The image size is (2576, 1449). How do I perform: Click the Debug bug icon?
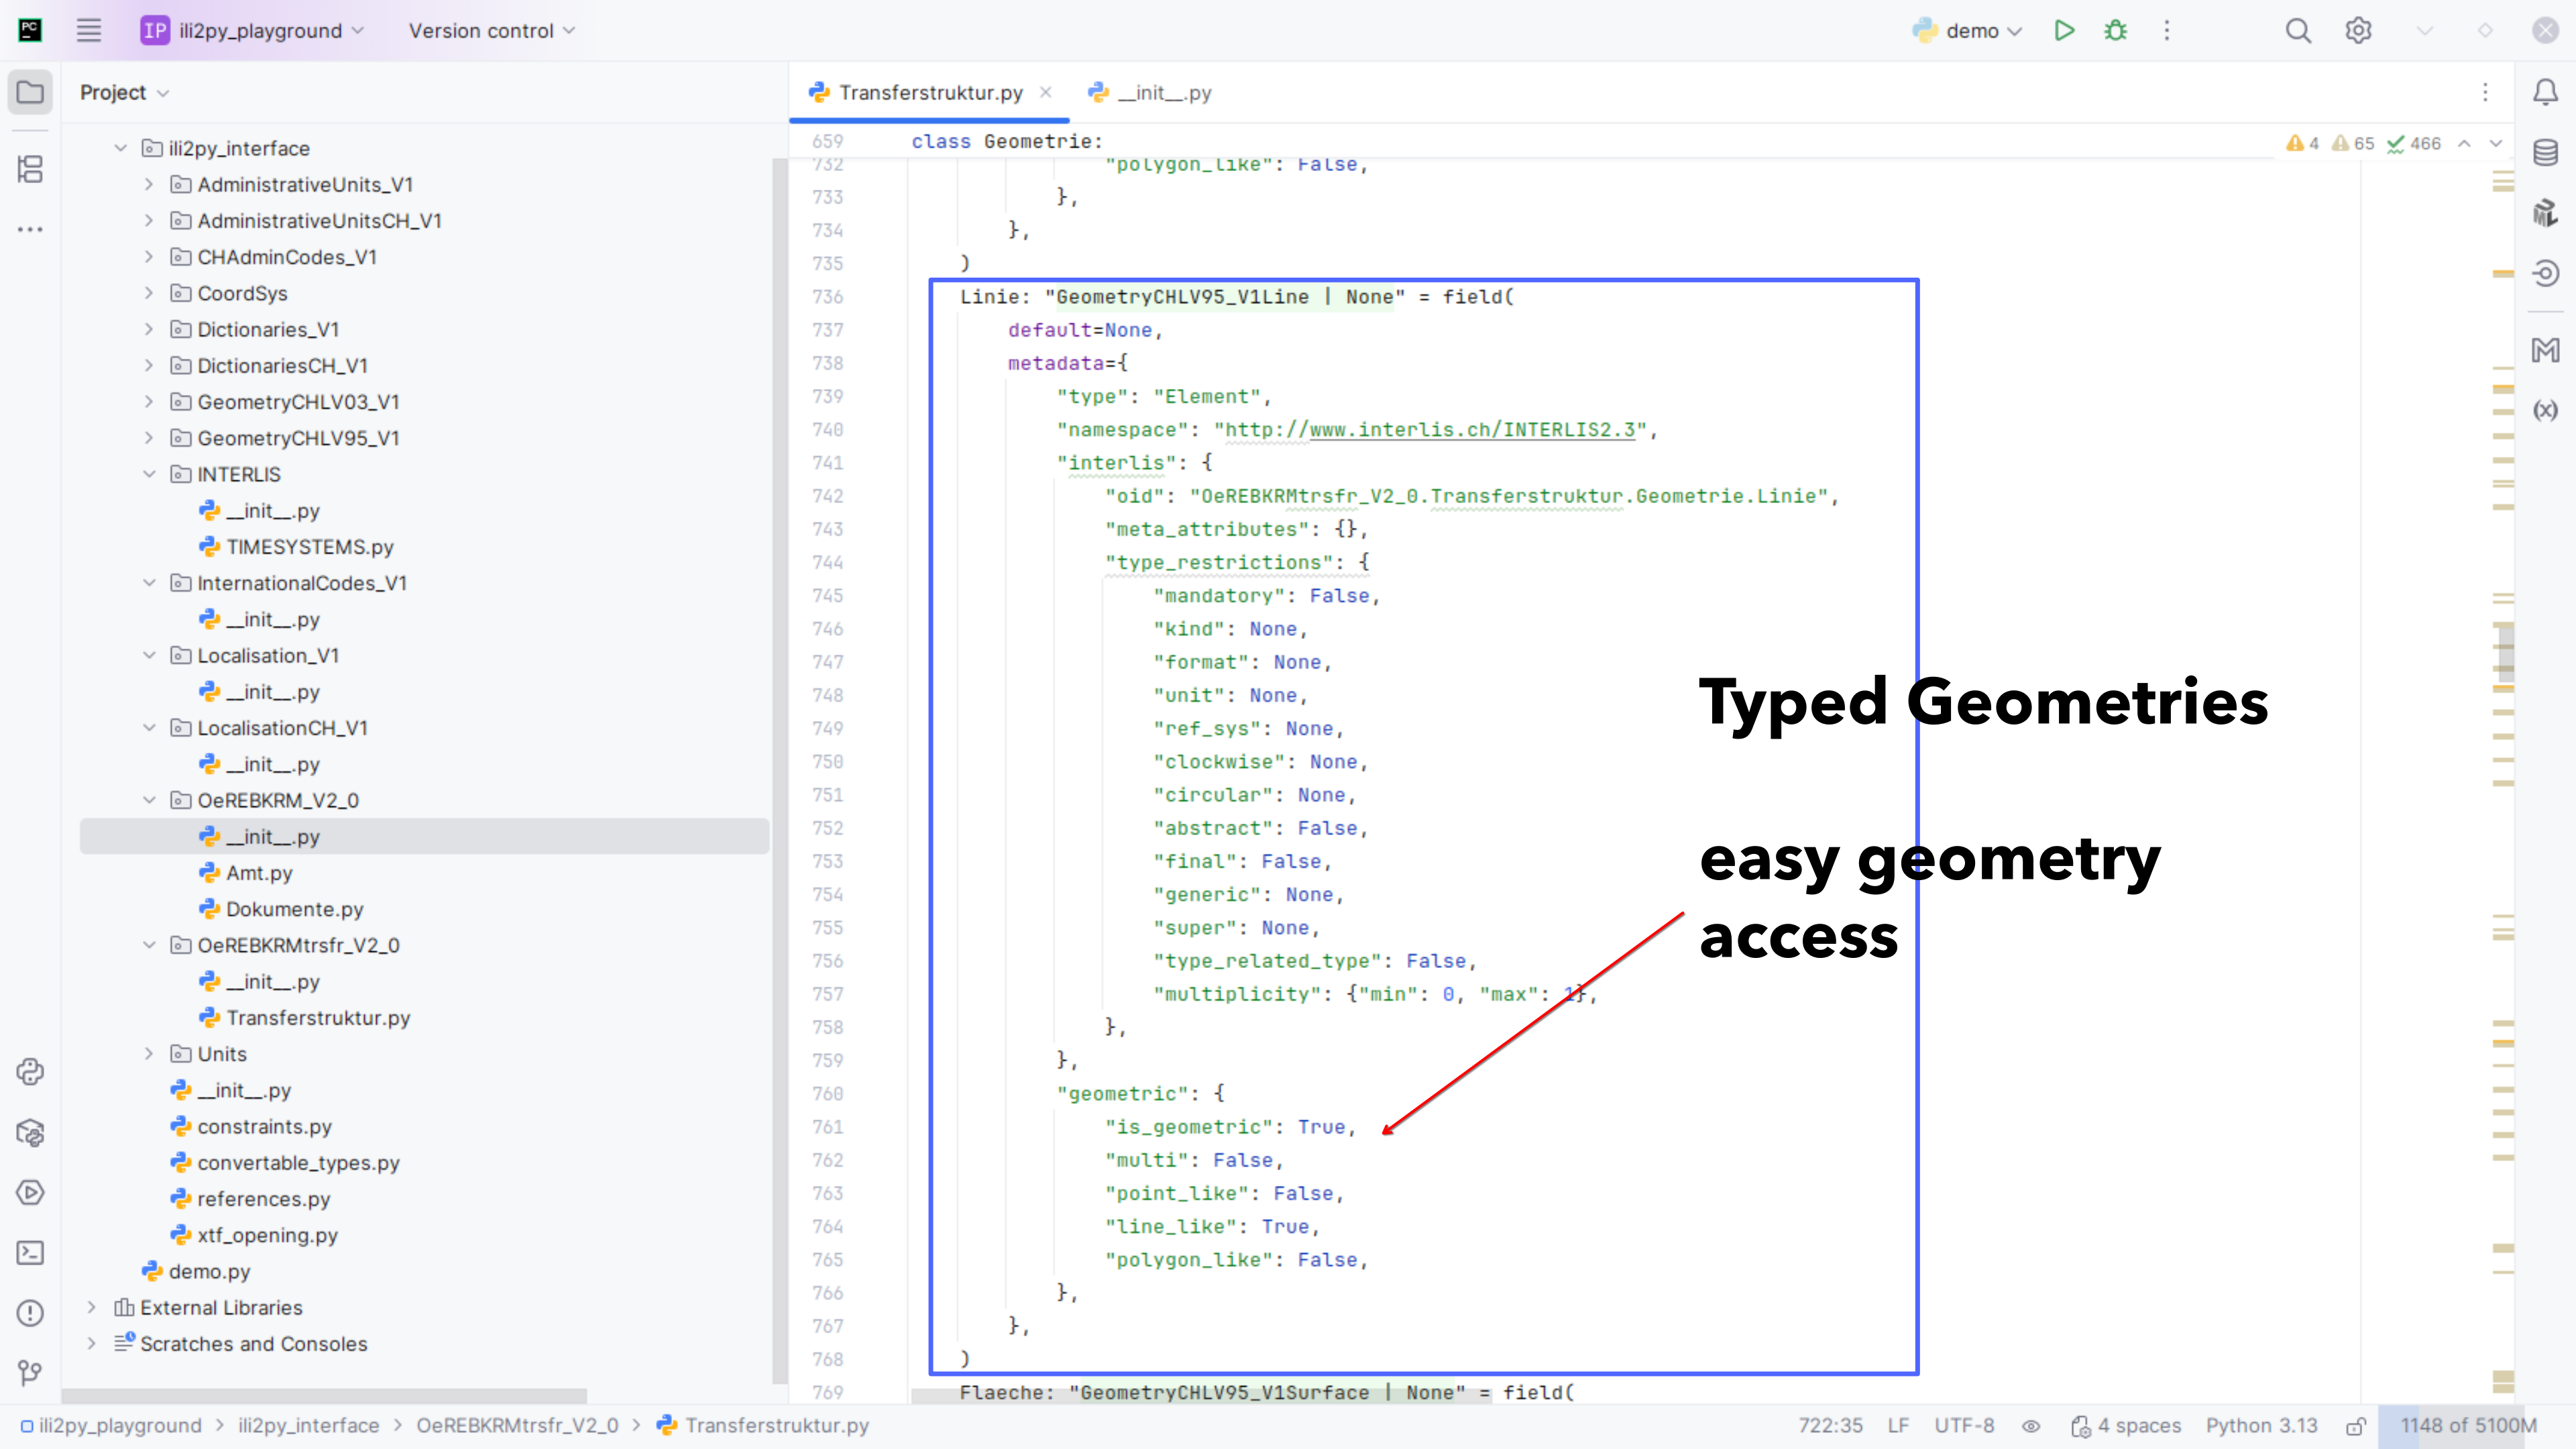tap(2115, 31)
